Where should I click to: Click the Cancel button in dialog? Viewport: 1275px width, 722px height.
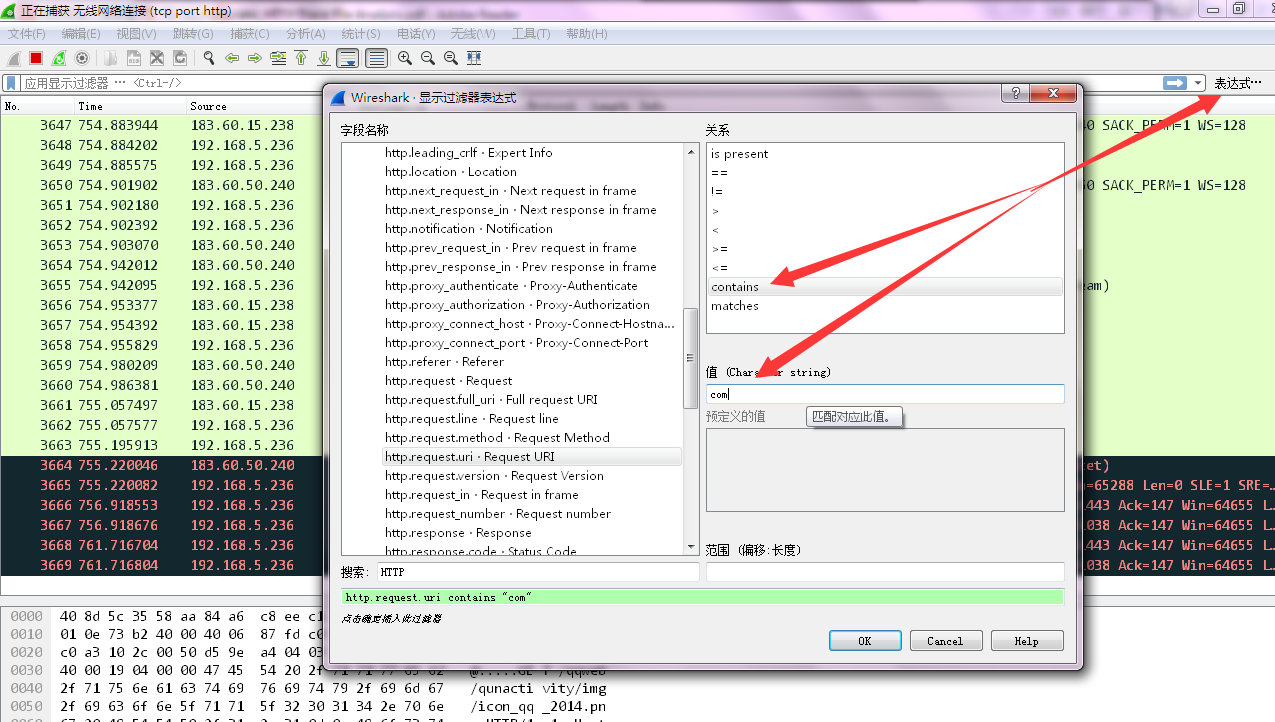coord(945,641)
